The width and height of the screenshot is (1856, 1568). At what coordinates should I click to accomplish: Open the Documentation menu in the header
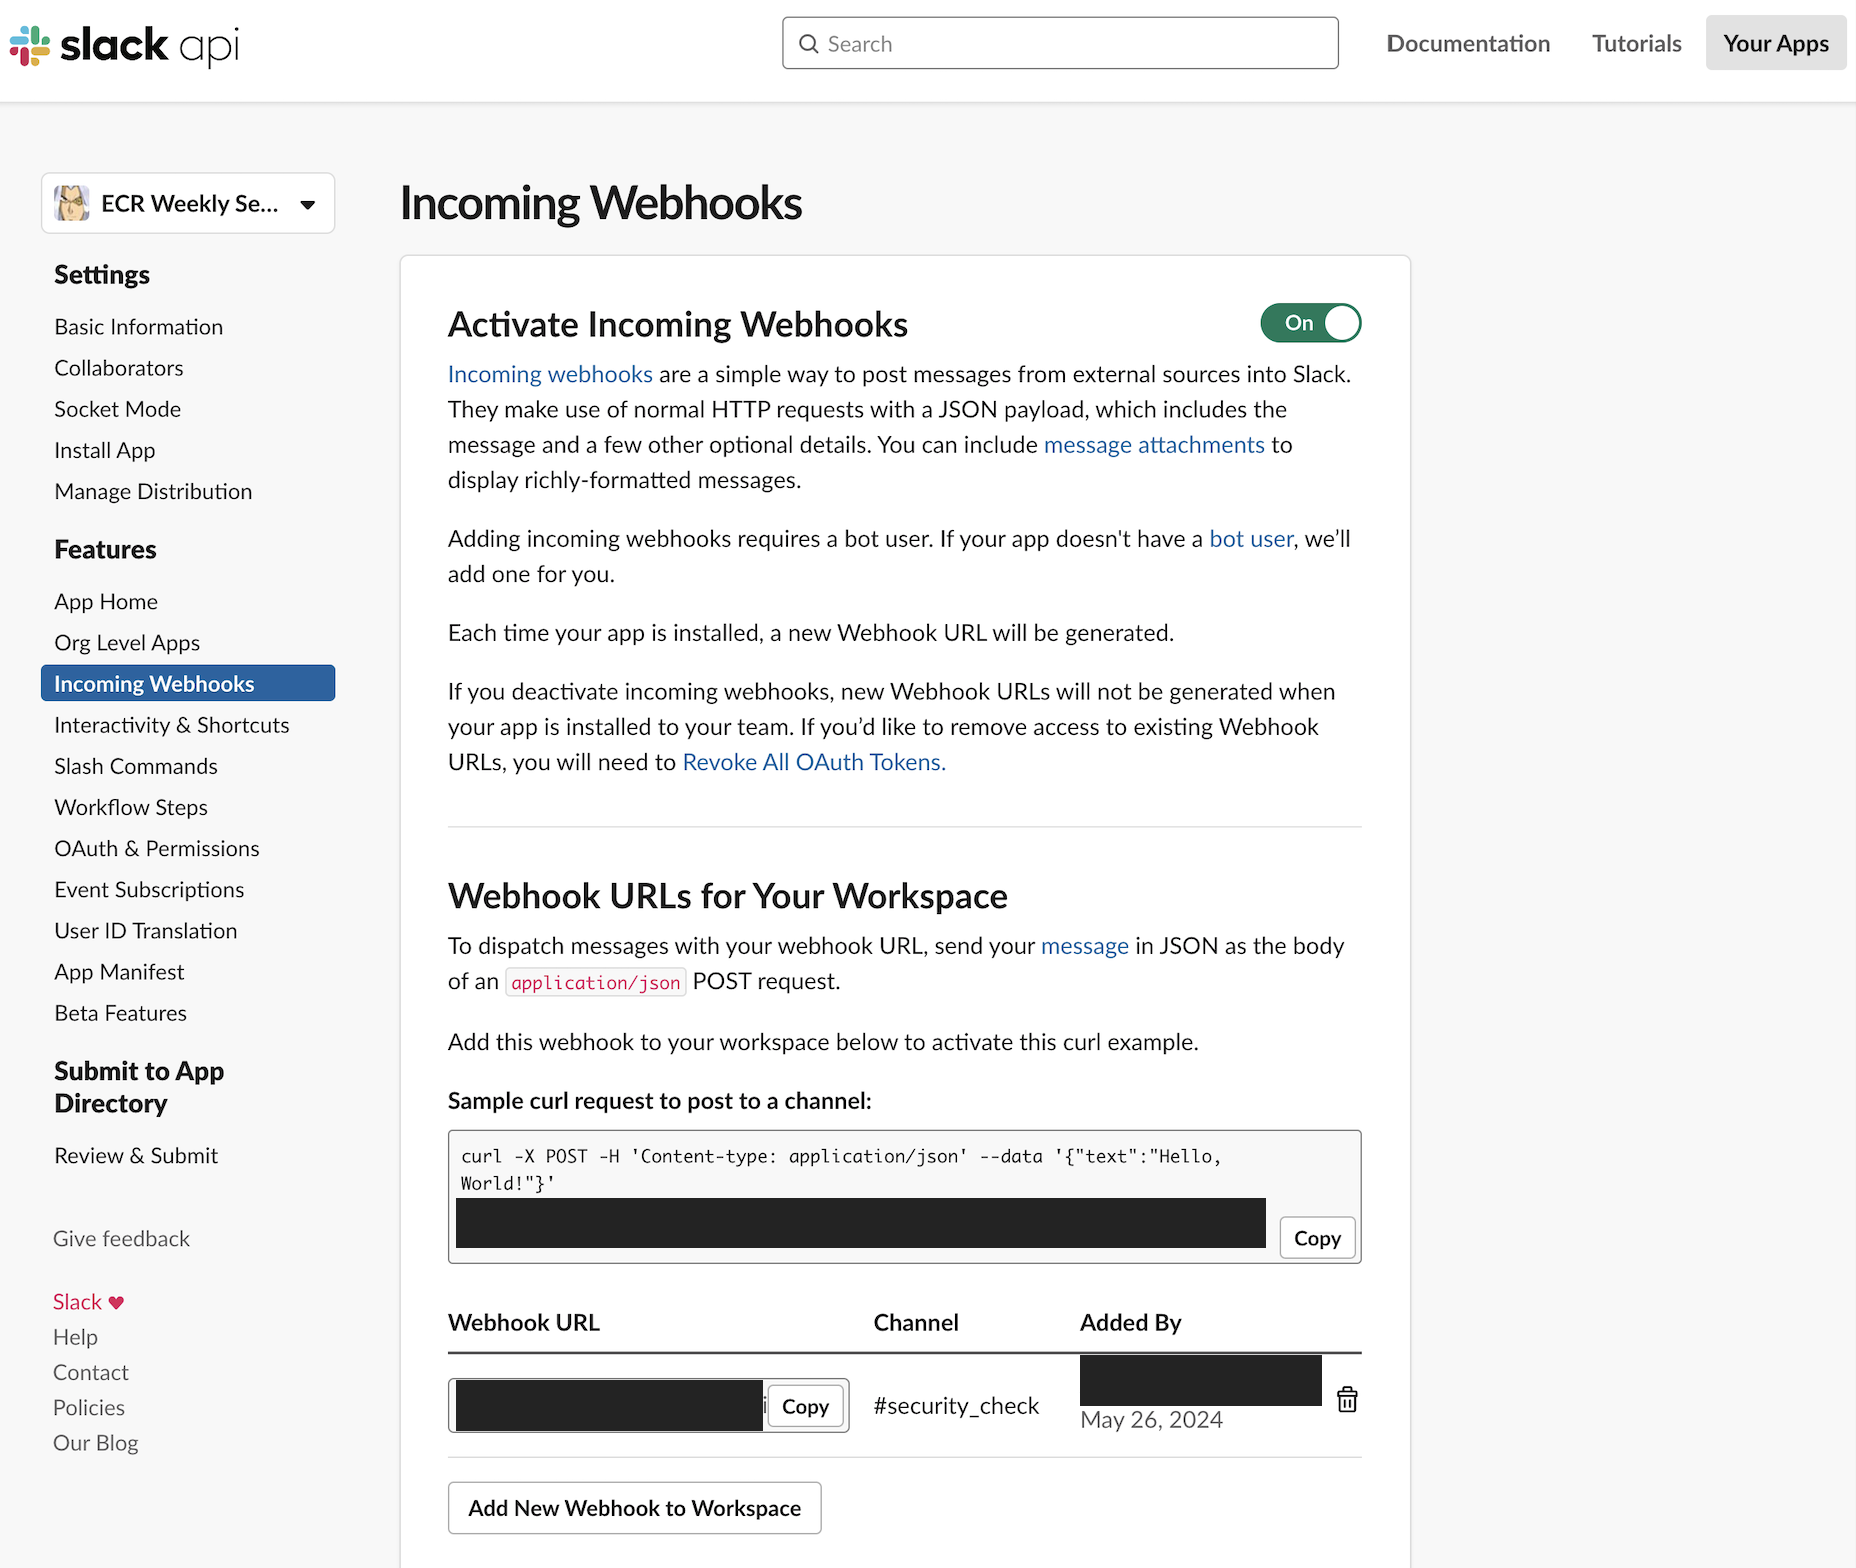[x=1468, y=44]
